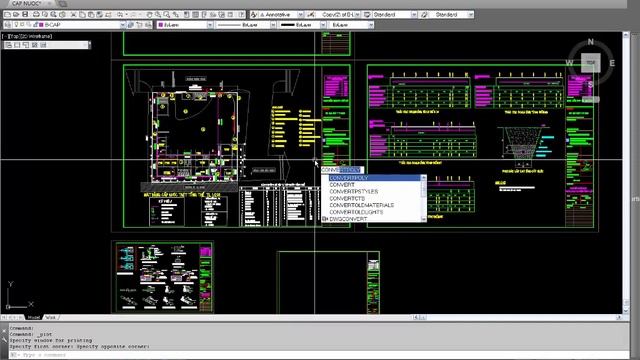Click the Help question mark icon
Screen dimensions: 640x360
tap(242, 14)
